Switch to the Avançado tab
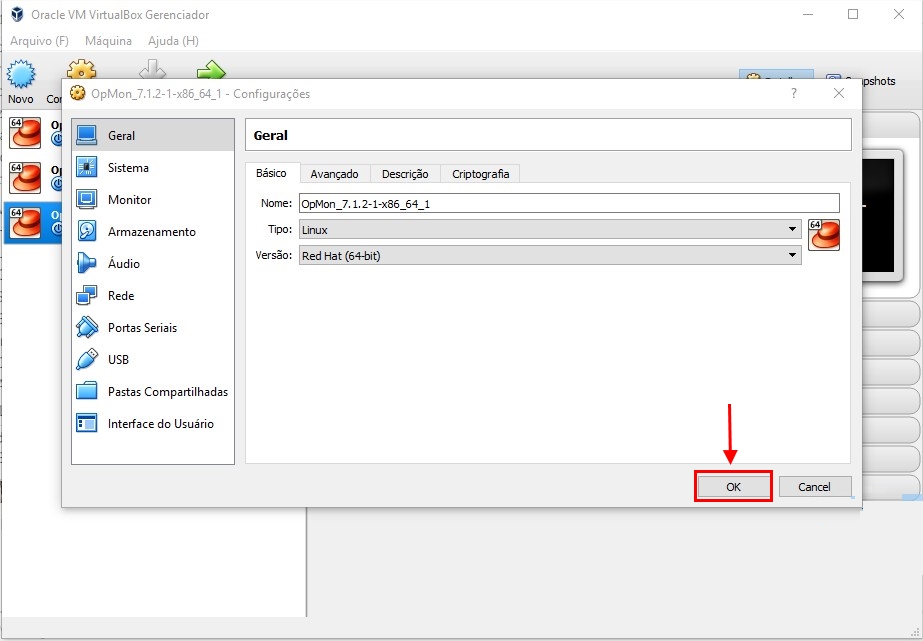This screenshot has height=641, width=923. coord(334,174)
